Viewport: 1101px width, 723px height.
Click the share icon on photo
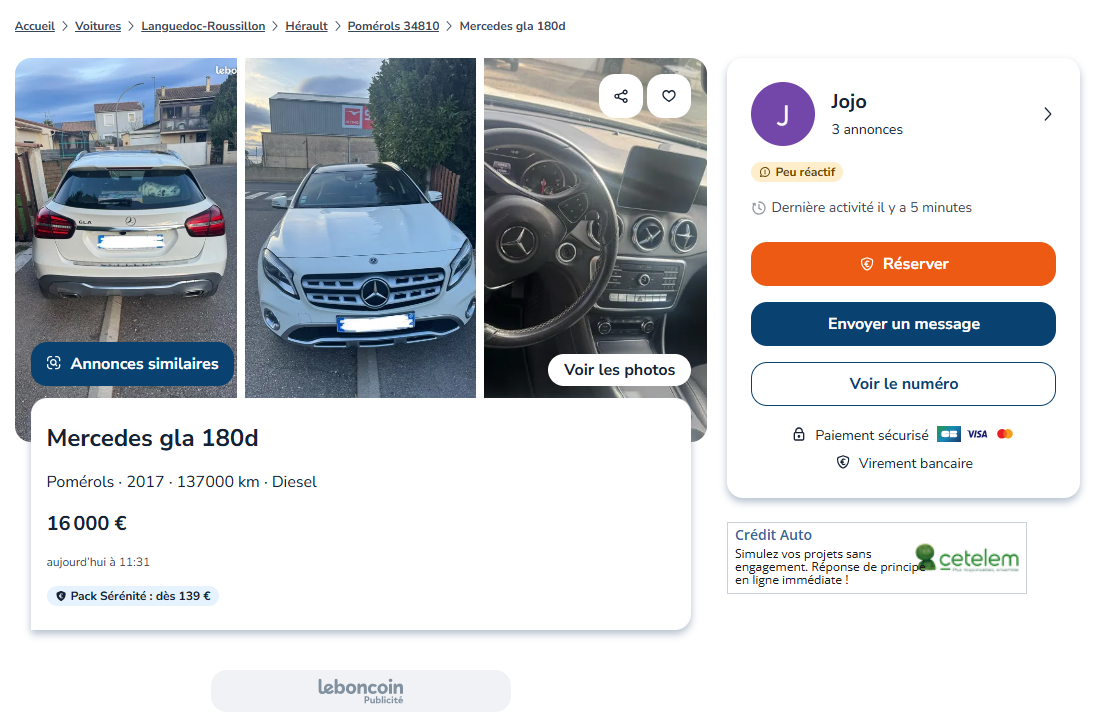tap(621, 96)
